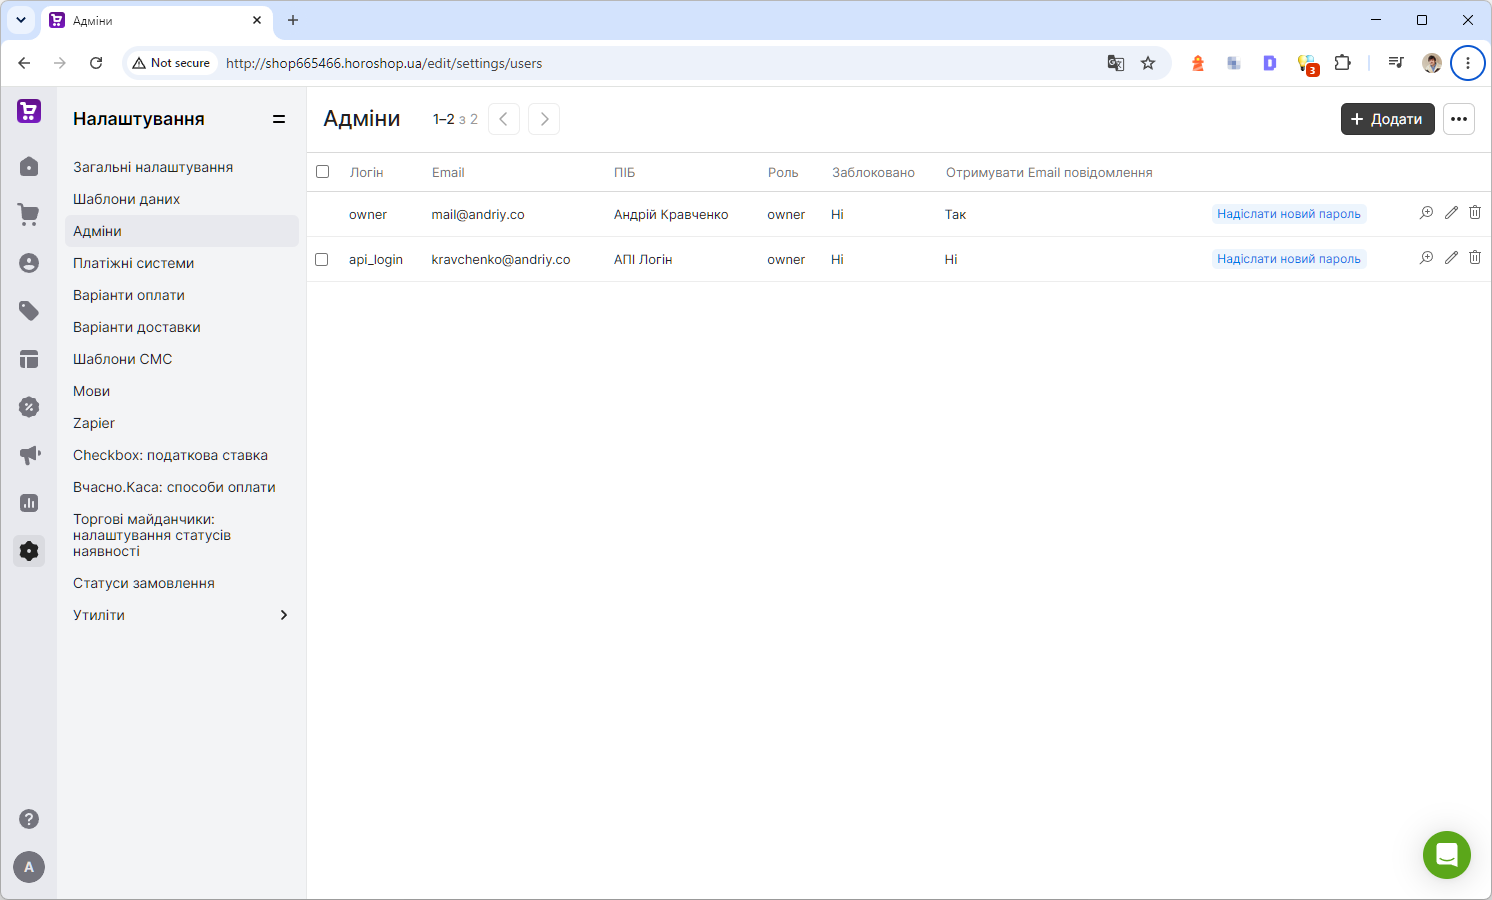Go to previous page of admins list
The image size is (1492, 900).
click(504, 119)
